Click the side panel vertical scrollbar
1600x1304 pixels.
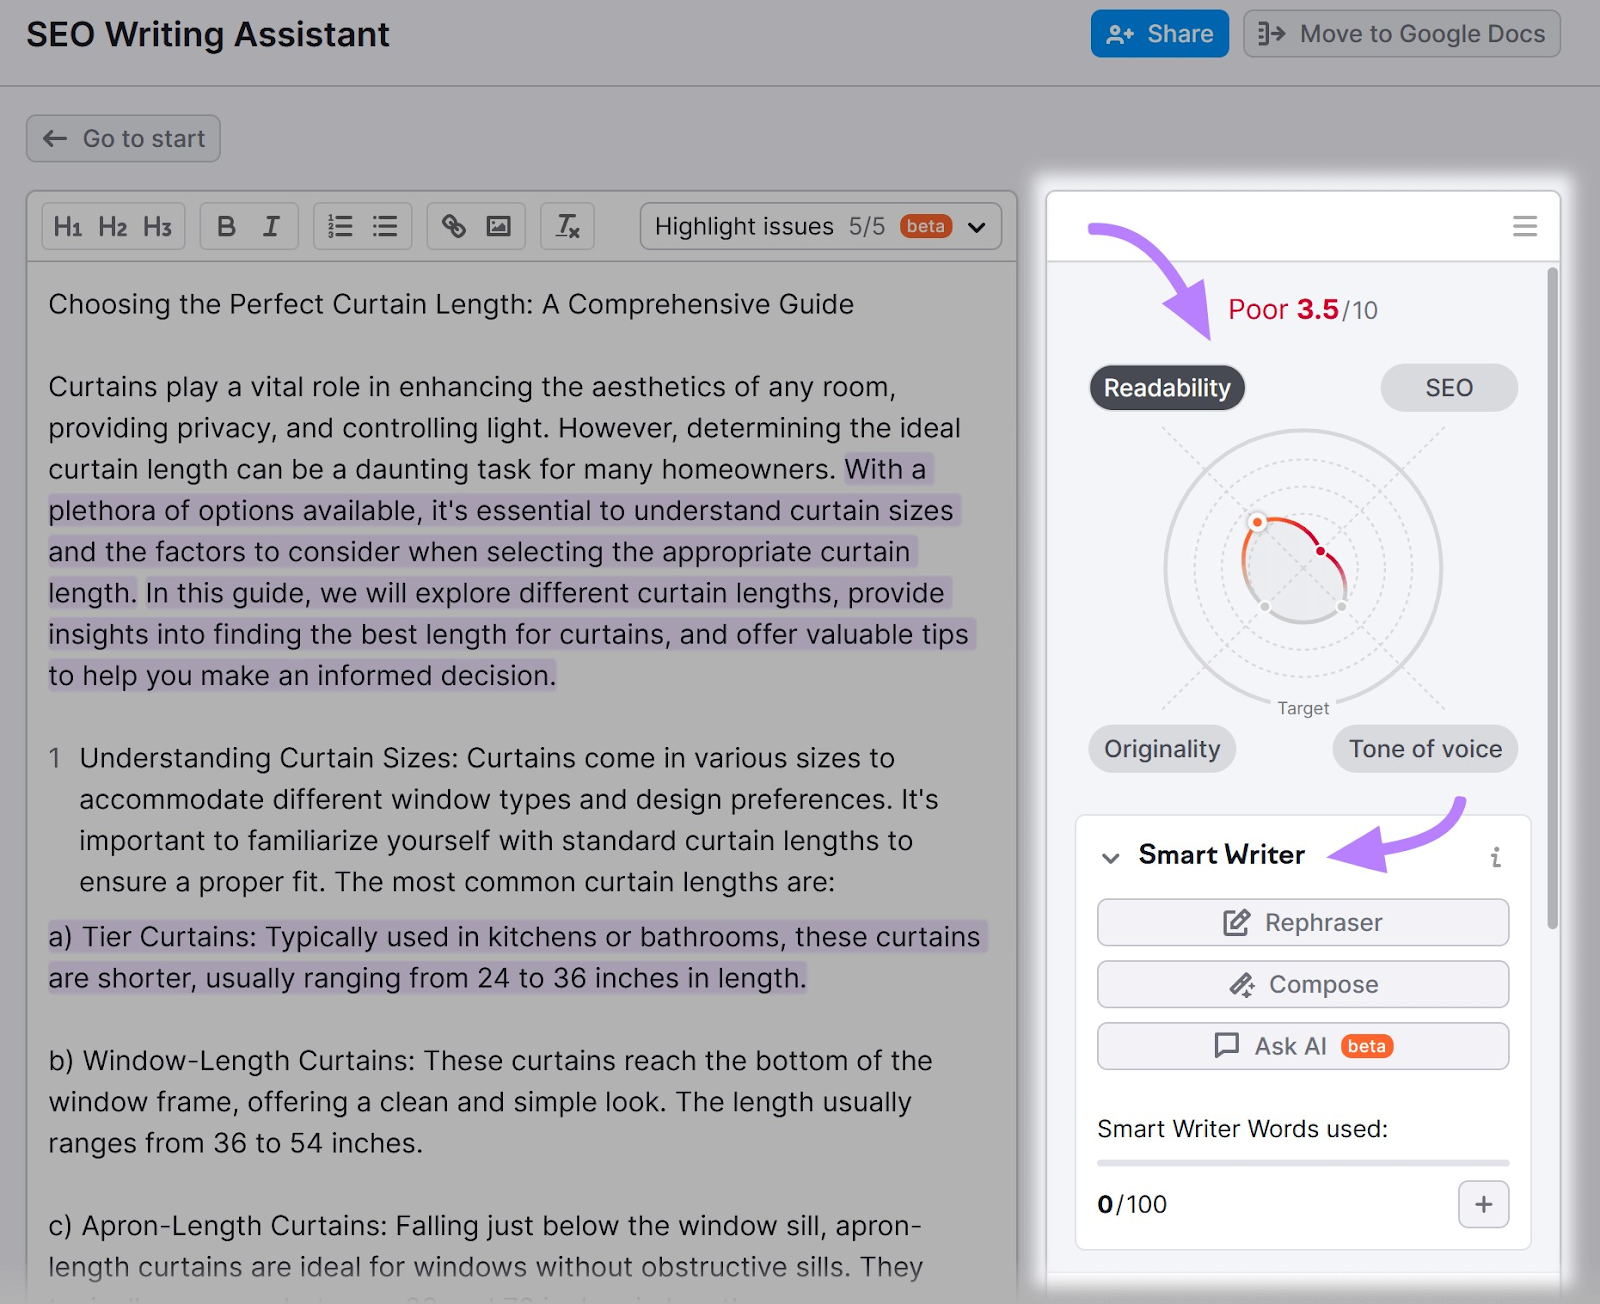point(1552,598)
